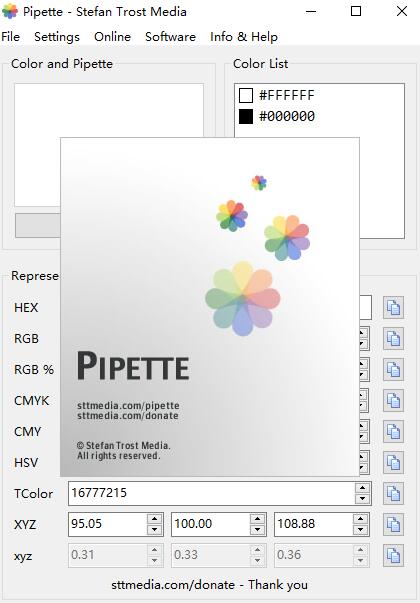Copy the HEX value with its copy icon
Image resolution: width=420 pixels, height=603 pixels.
point(393,308)
